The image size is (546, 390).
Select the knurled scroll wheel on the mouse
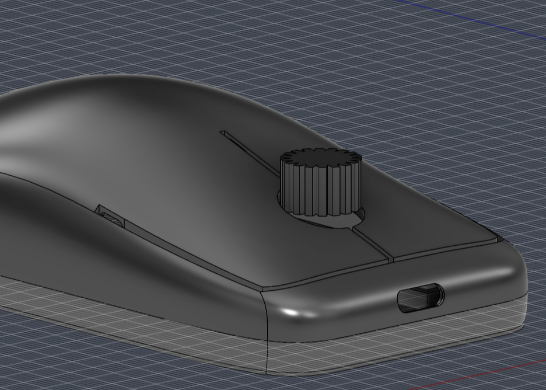[x=320, y=183]
